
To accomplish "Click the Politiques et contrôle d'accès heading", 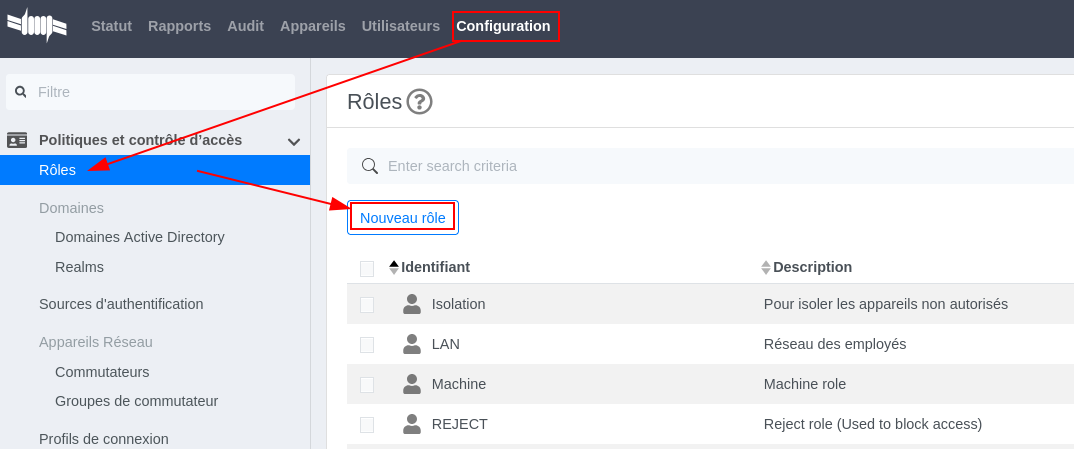I will click(140, 140).
